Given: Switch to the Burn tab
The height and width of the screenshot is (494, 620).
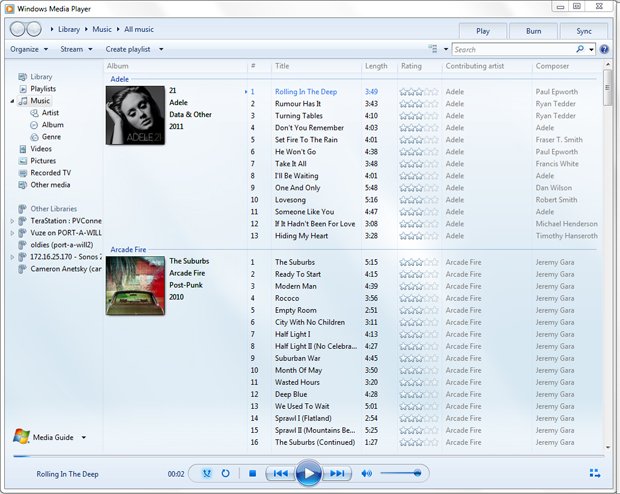Looking at the screenshot, I should 533,31.
